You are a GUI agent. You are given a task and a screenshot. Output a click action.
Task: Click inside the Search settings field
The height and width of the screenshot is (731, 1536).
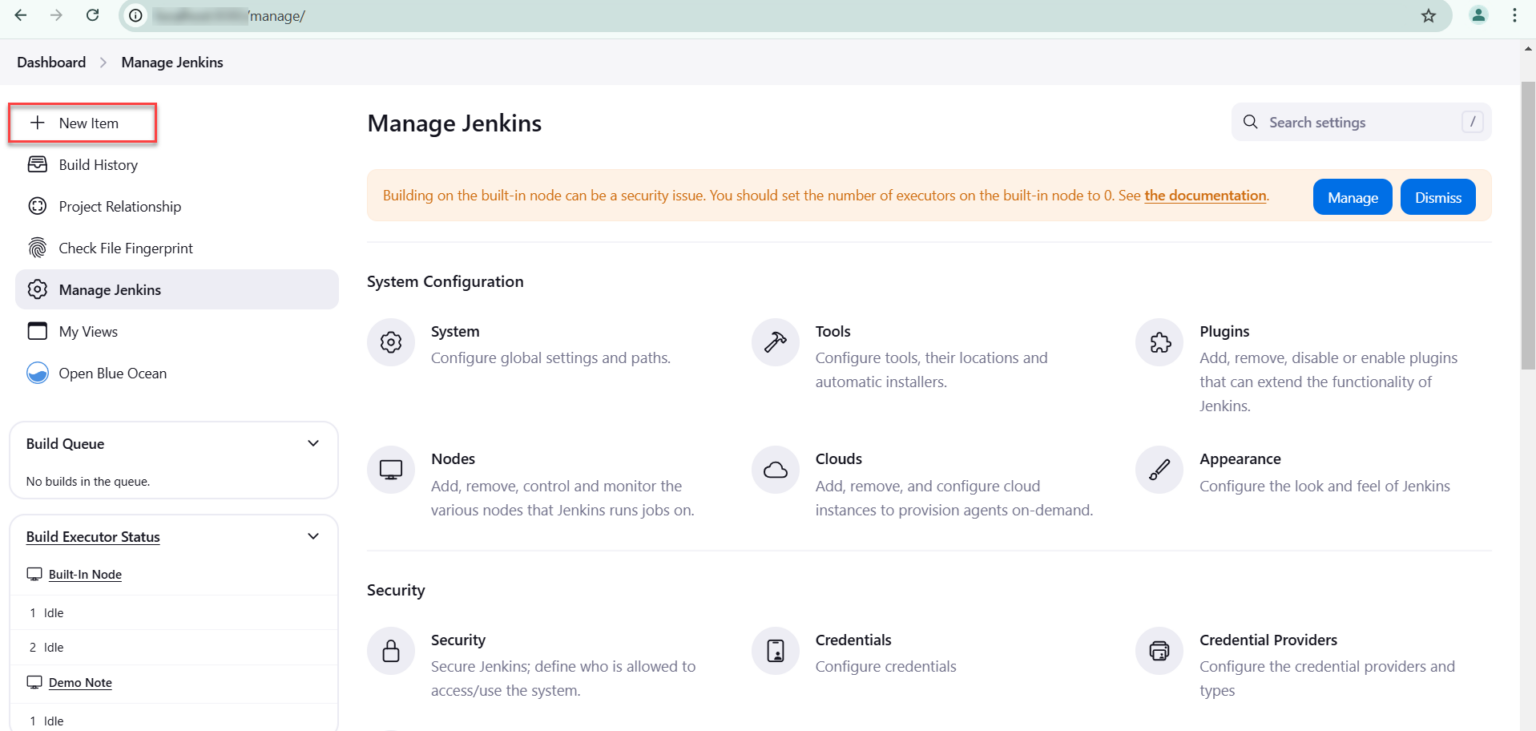[x=1340, y=121]
